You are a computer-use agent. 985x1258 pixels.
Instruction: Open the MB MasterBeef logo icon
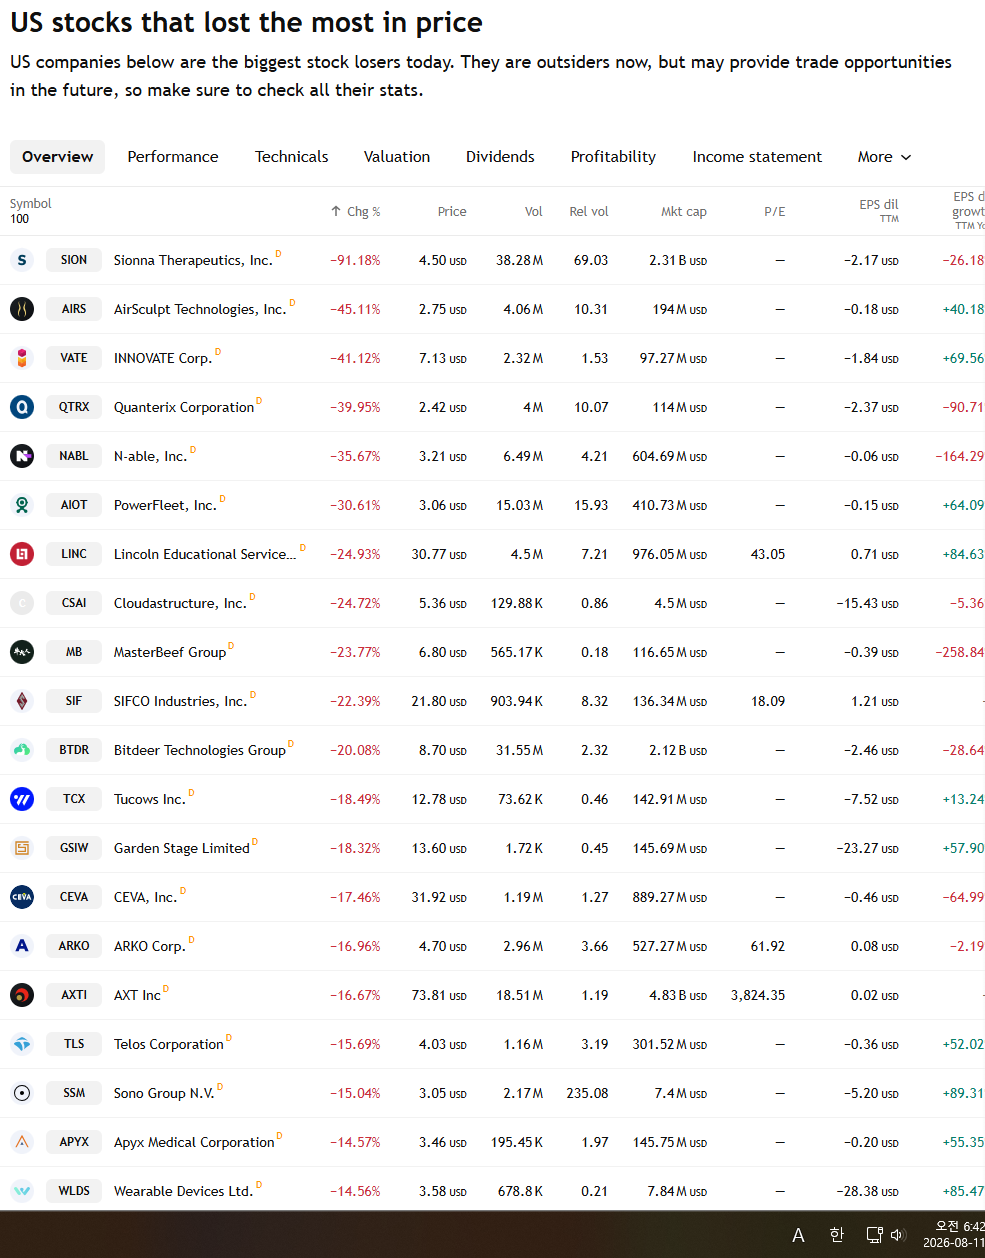22,652
